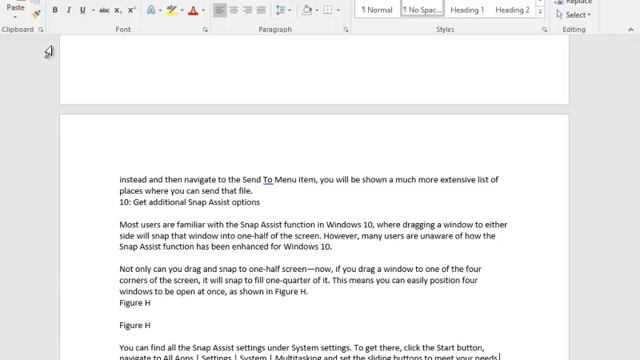Viewport: 640px width, 360px height.
Task: Justify the paragraph text
Action: point(261,10)
